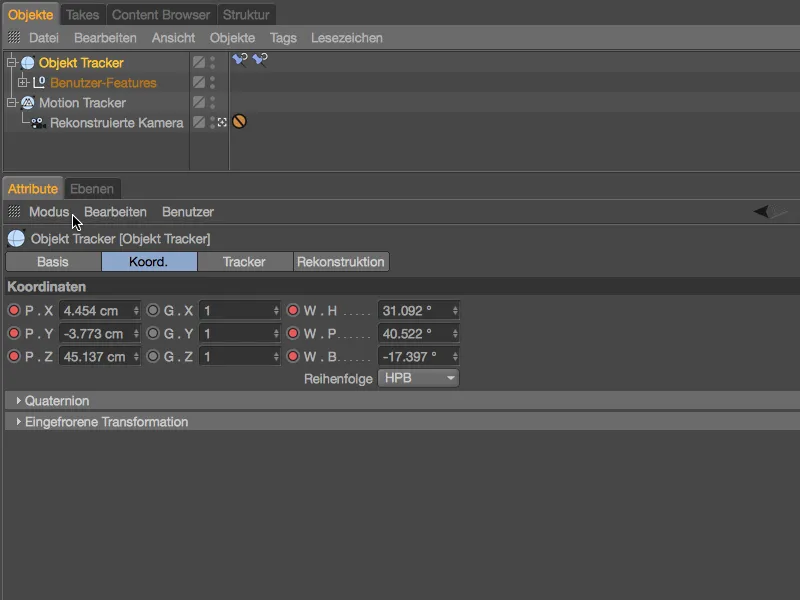
Task: Open the Benutzer menu in Attribute manager
Action: click(188, 212)
